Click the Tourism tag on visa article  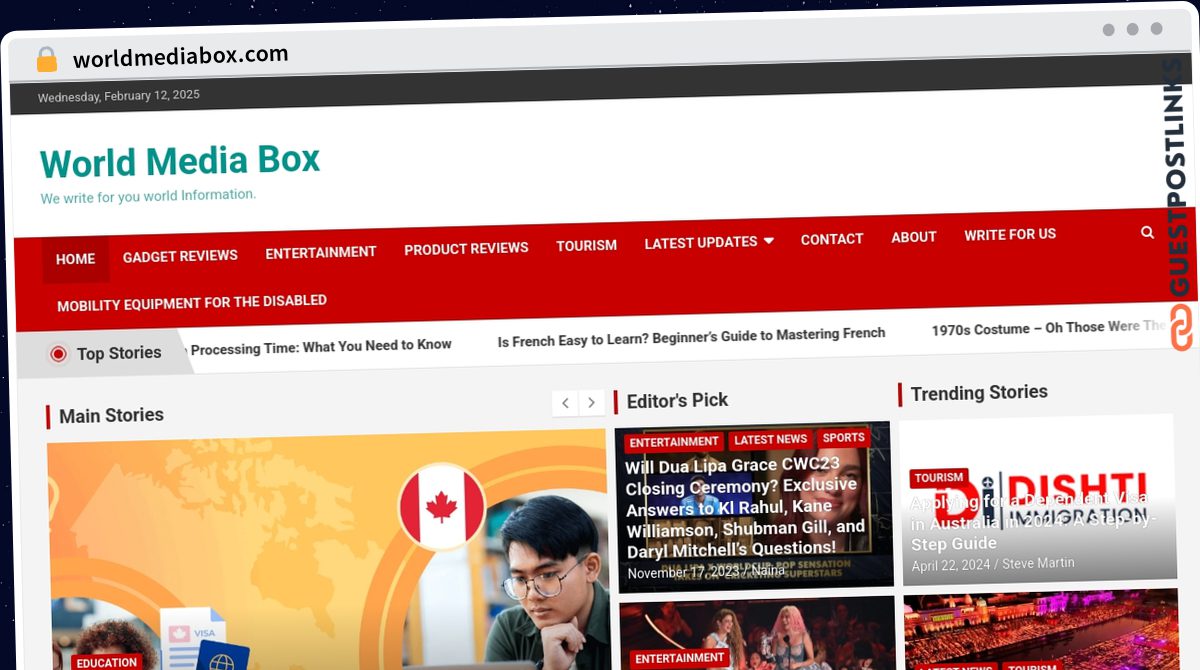click(x=939, y=478)
